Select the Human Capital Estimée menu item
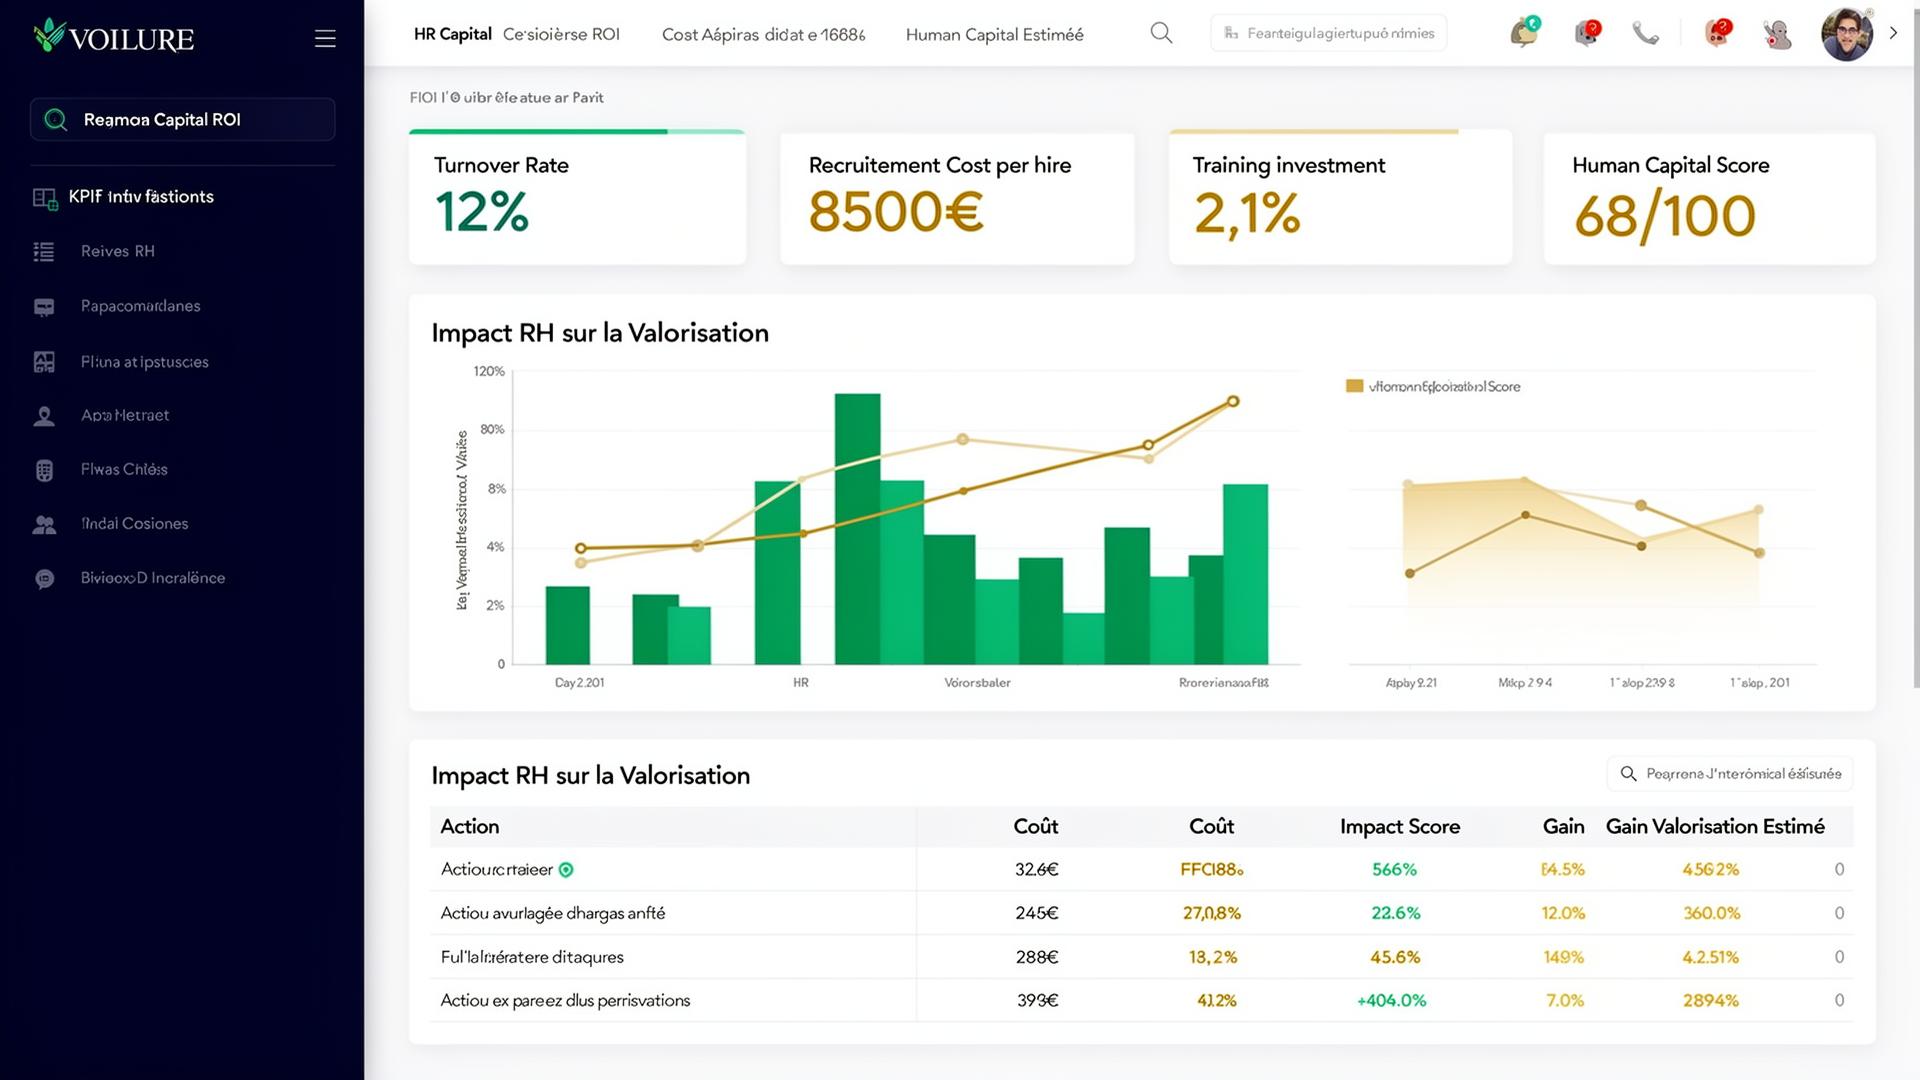Screen dimensions: 1920x1080 994,34
